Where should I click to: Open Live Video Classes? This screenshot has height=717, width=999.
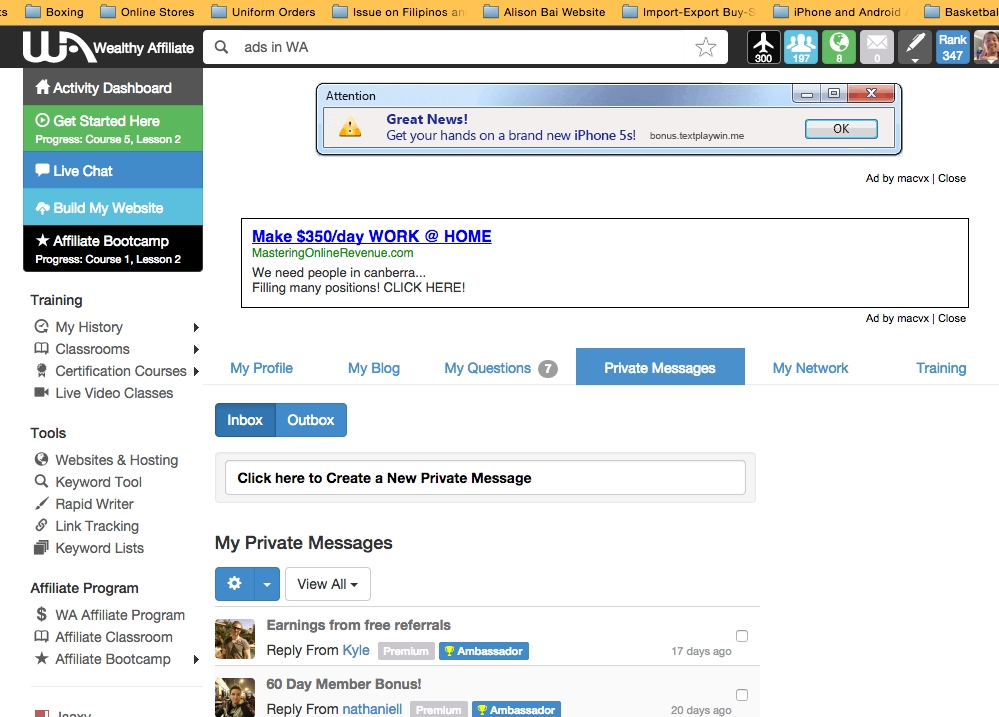tap(113, 393)
